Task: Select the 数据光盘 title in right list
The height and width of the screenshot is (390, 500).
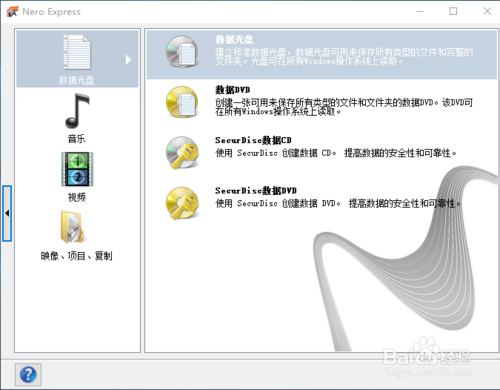Action: 234,40
